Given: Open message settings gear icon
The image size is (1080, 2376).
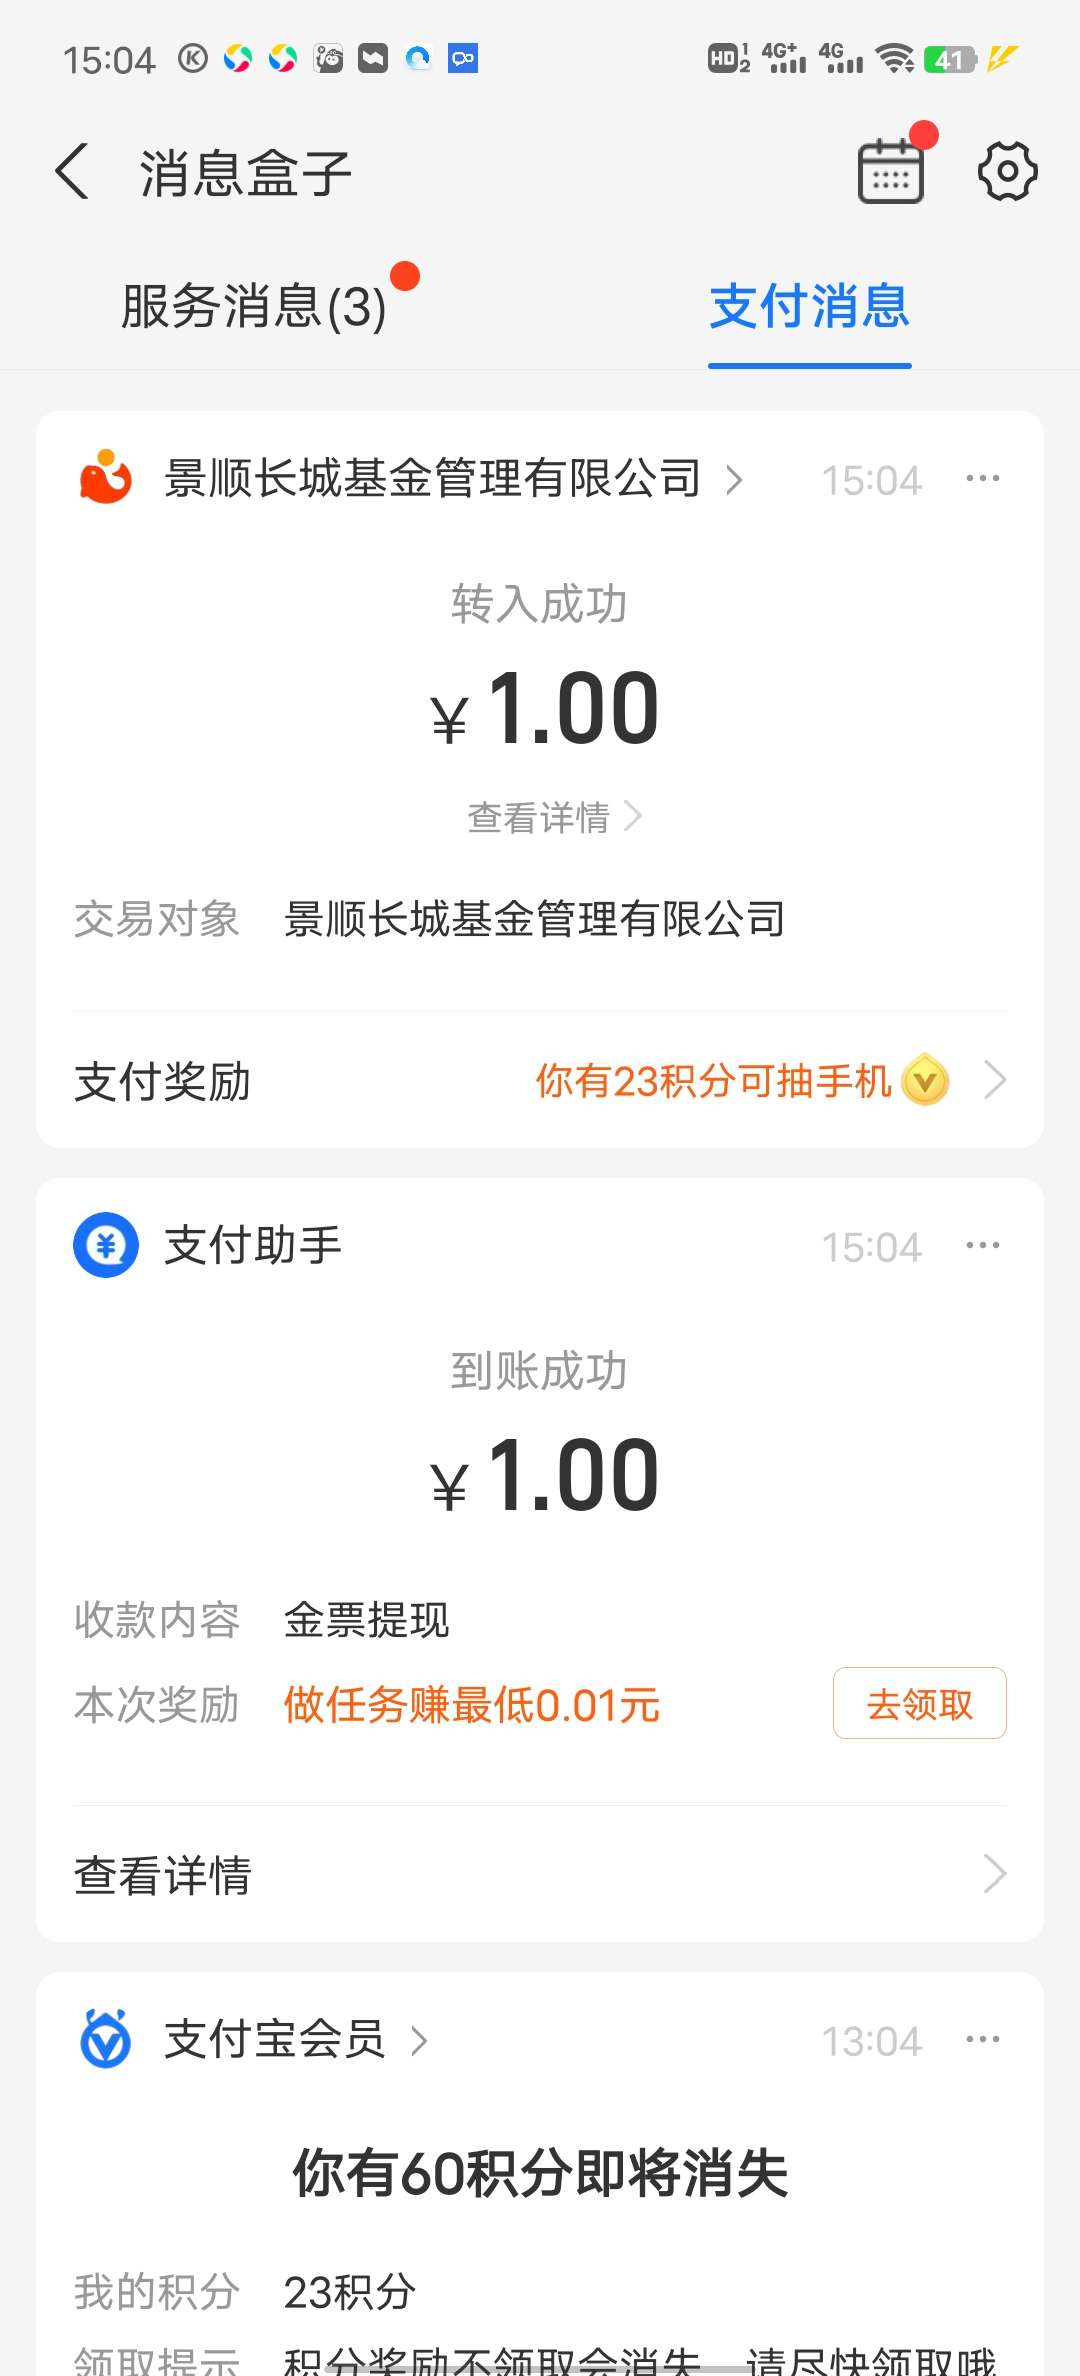Looking at the screenshot, I should [x=1007, y=172].
